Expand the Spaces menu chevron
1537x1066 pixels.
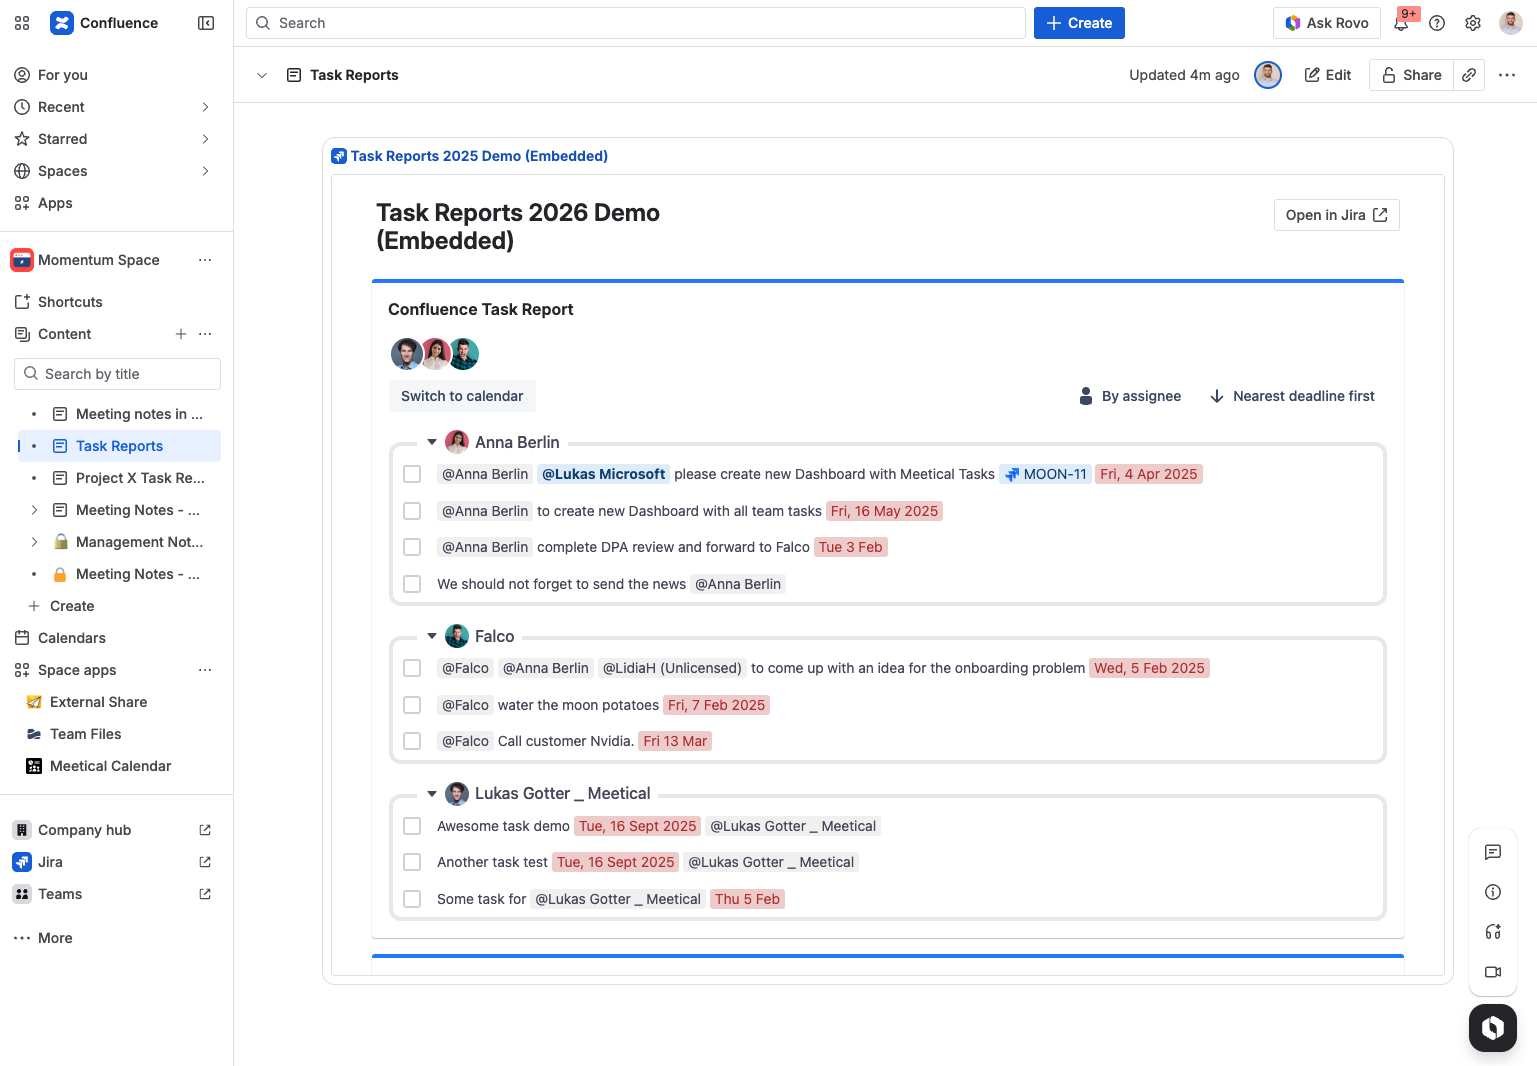(205, 171)
